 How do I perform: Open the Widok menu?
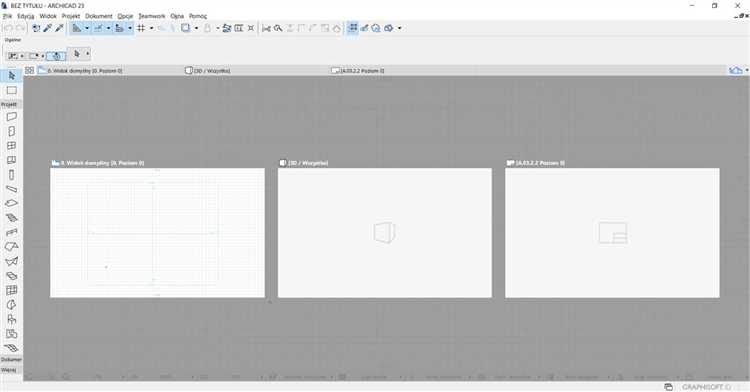48,16
